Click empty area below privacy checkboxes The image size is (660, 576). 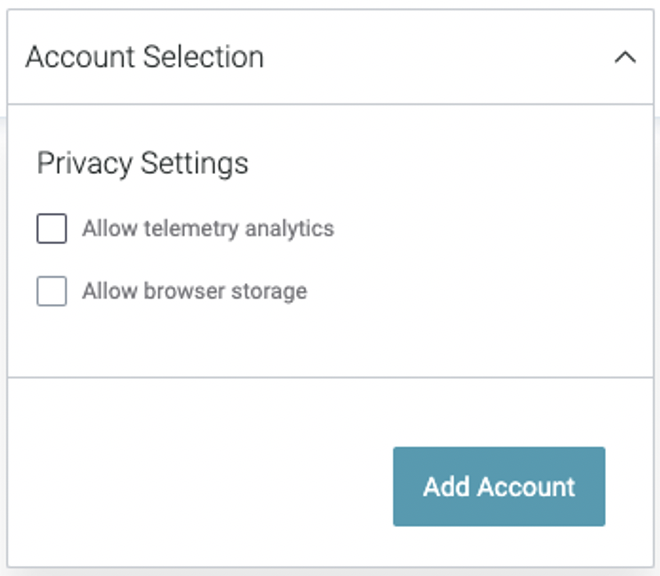[330, 342]
